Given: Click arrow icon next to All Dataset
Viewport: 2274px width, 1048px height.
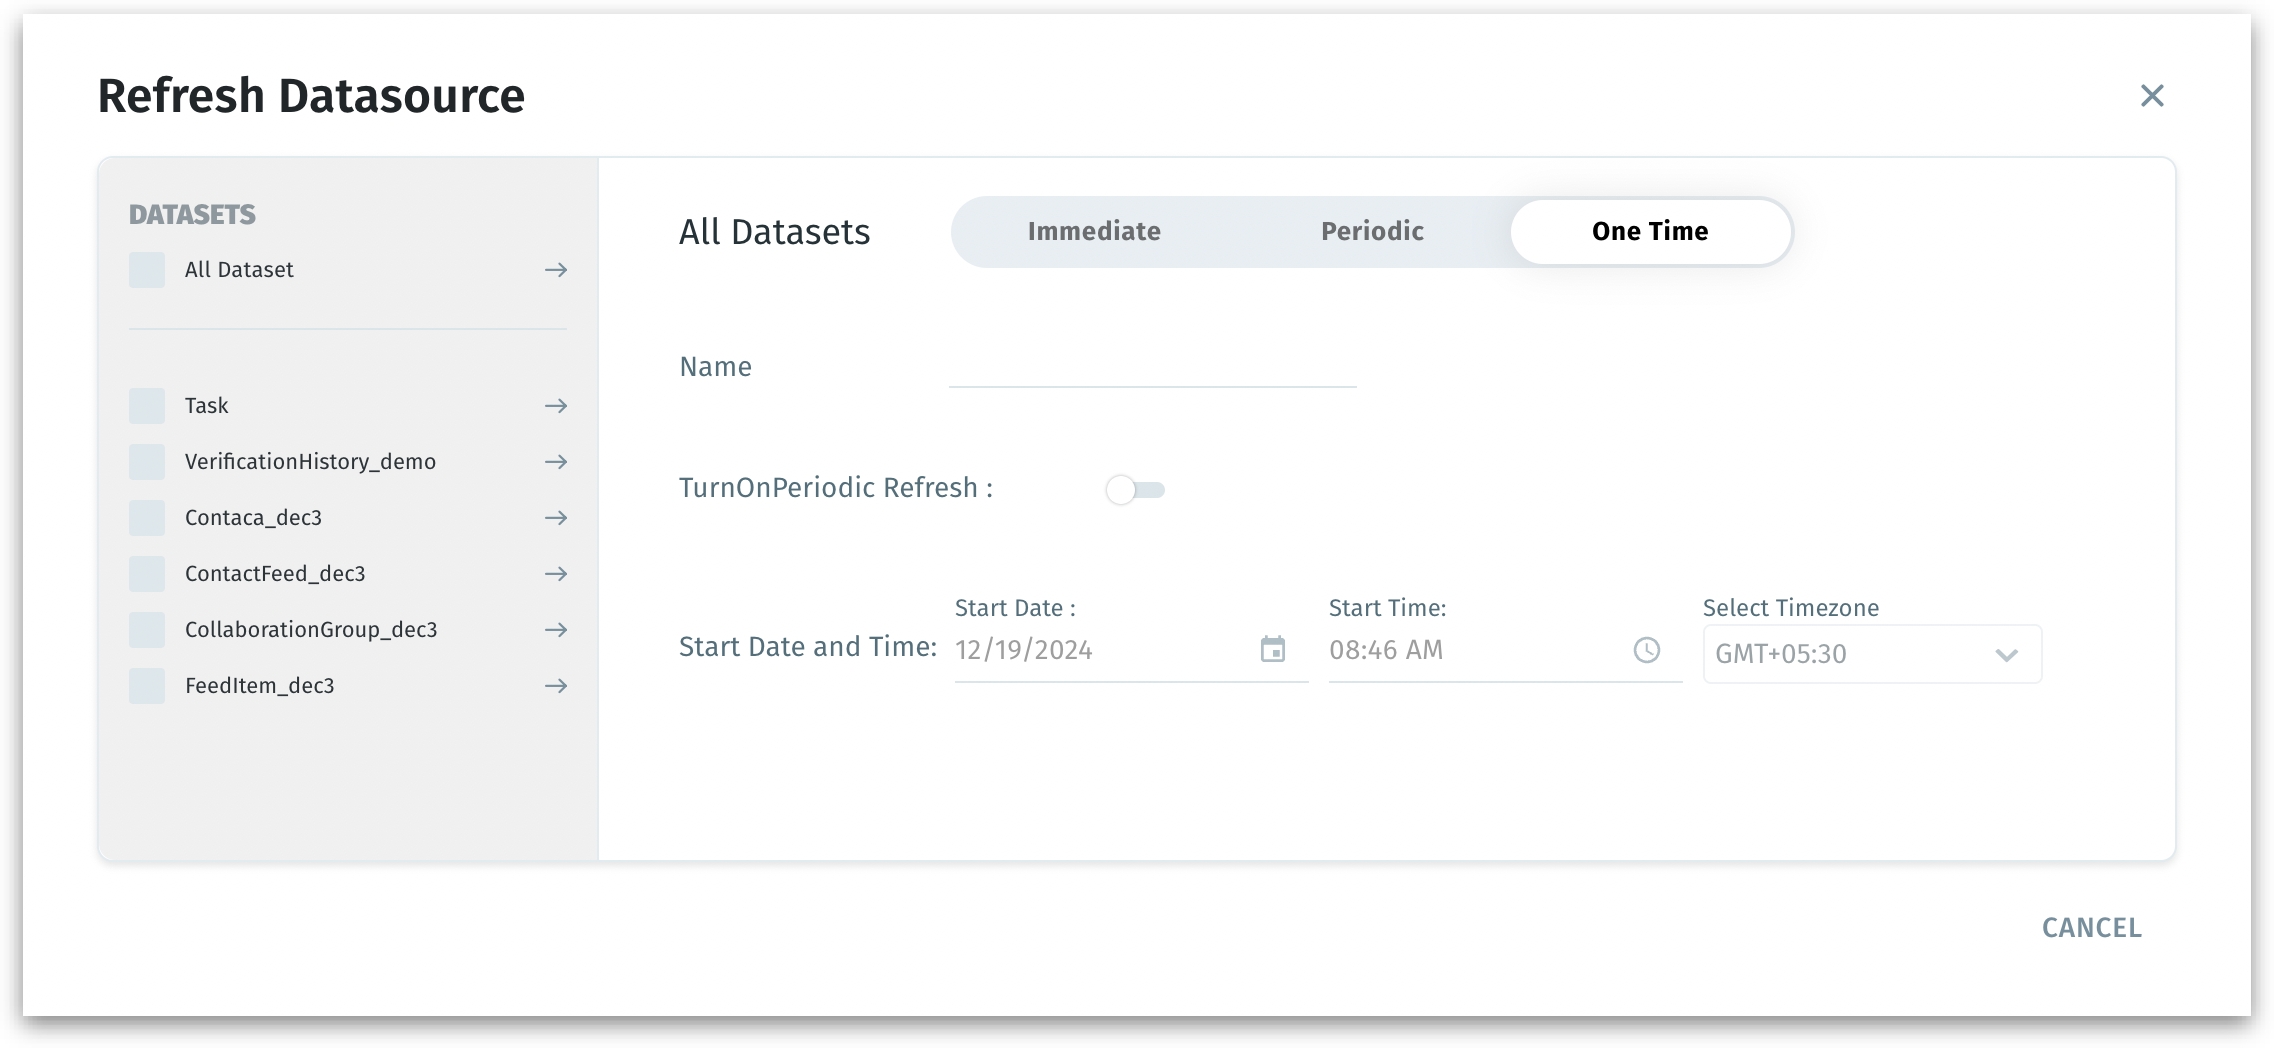Looking at the screenshot, I should 556,270.
